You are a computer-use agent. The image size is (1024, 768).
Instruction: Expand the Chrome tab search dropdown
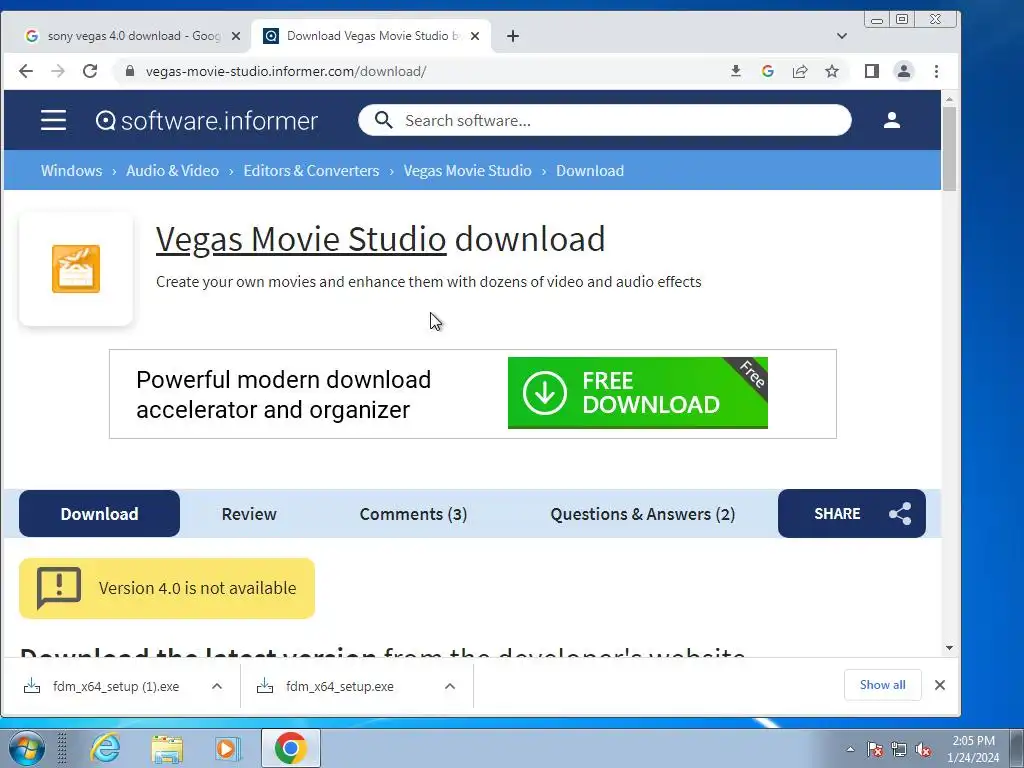click(842, 36)
